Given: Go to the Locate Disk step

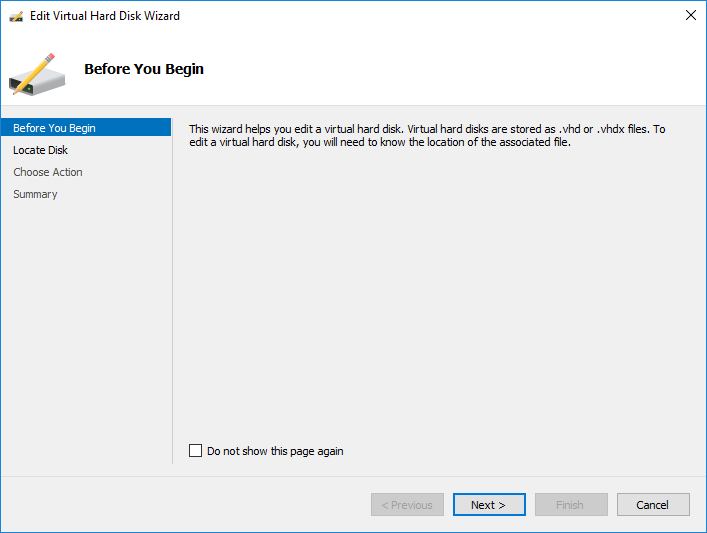Looking at the screenshot, I should (x=41, y=150).
